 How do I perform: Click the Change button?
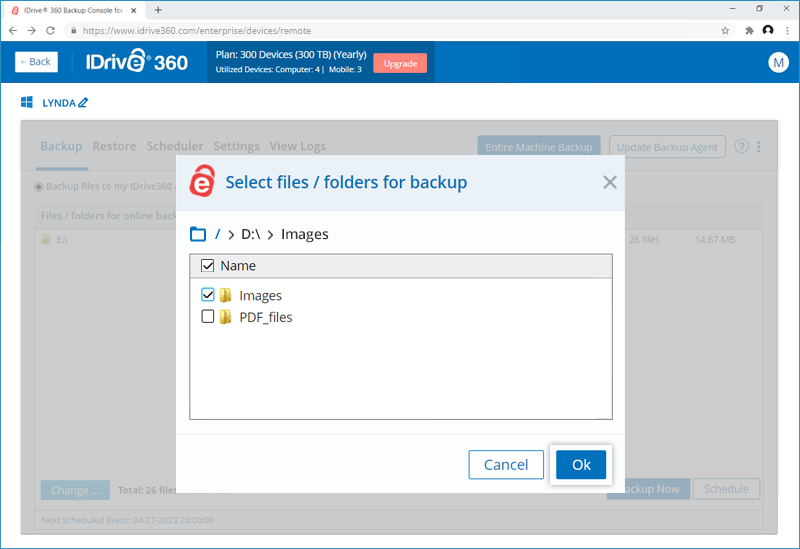(75, 490)
